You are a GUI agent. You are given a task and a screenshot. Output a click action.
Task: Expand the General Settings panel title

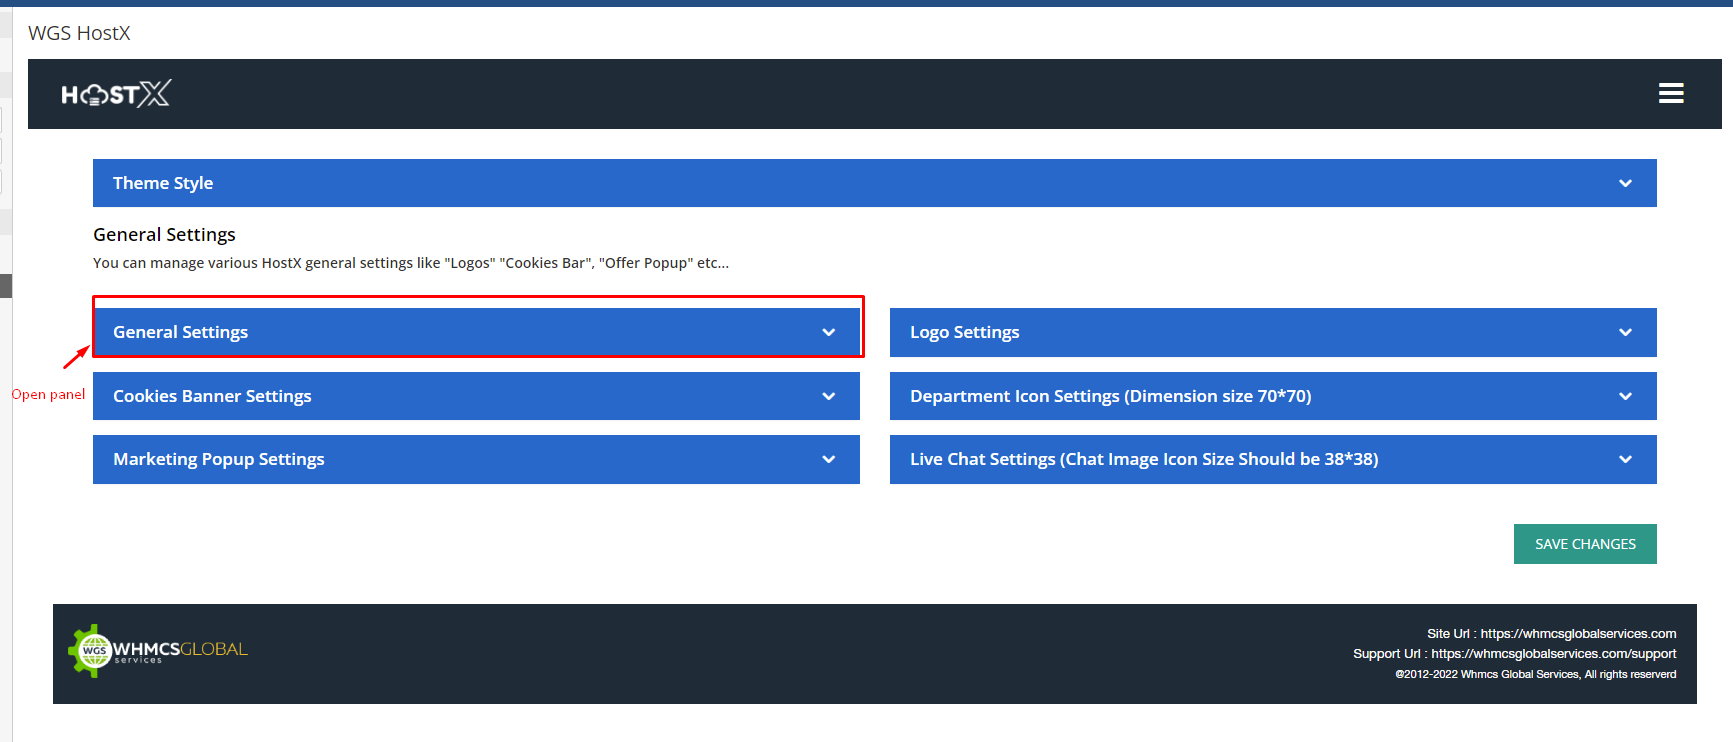pos(180,332)
